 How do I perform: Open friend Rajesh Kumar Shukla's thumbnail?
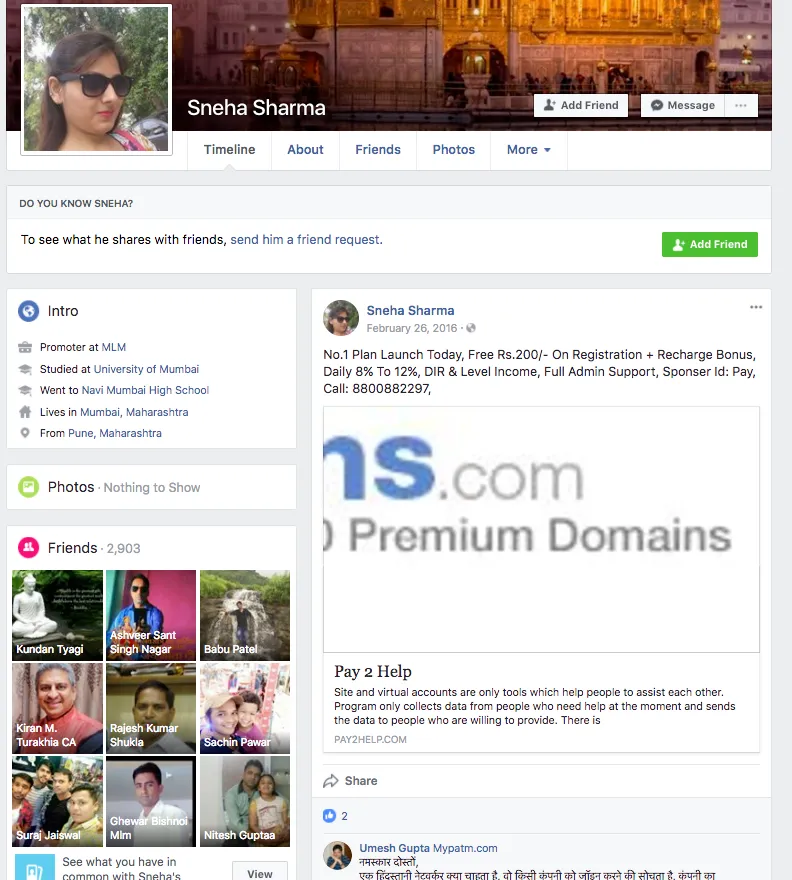tap(151, 708)
